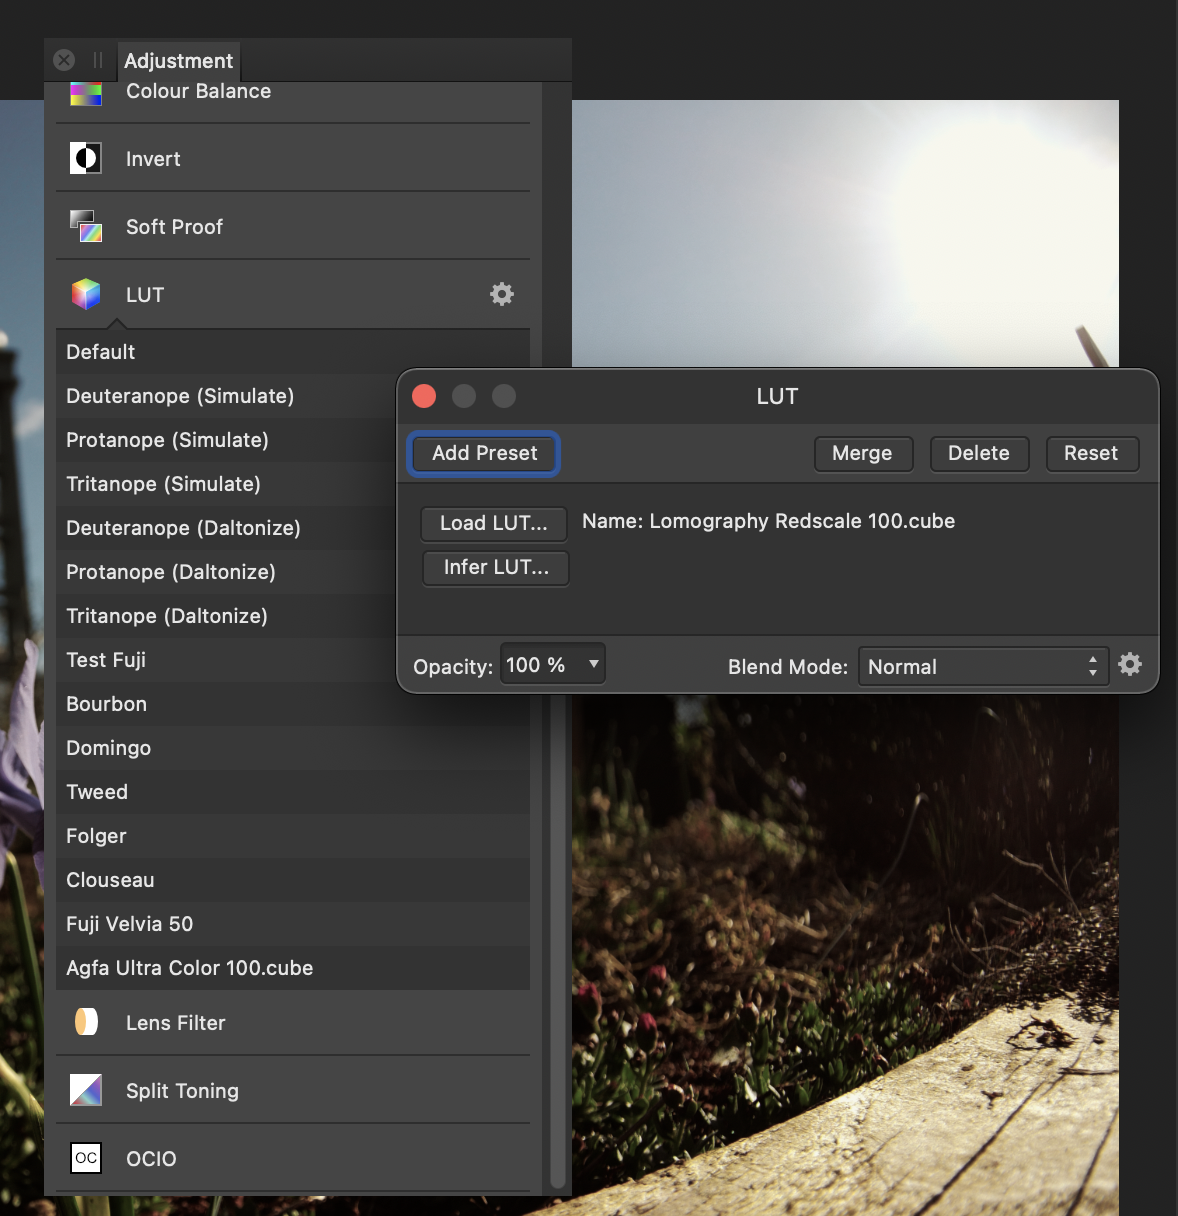This screenshot has width=1178, height=1216.
Task: Click the OCIO adjustment icon
Action: [x=86, y=1158]
